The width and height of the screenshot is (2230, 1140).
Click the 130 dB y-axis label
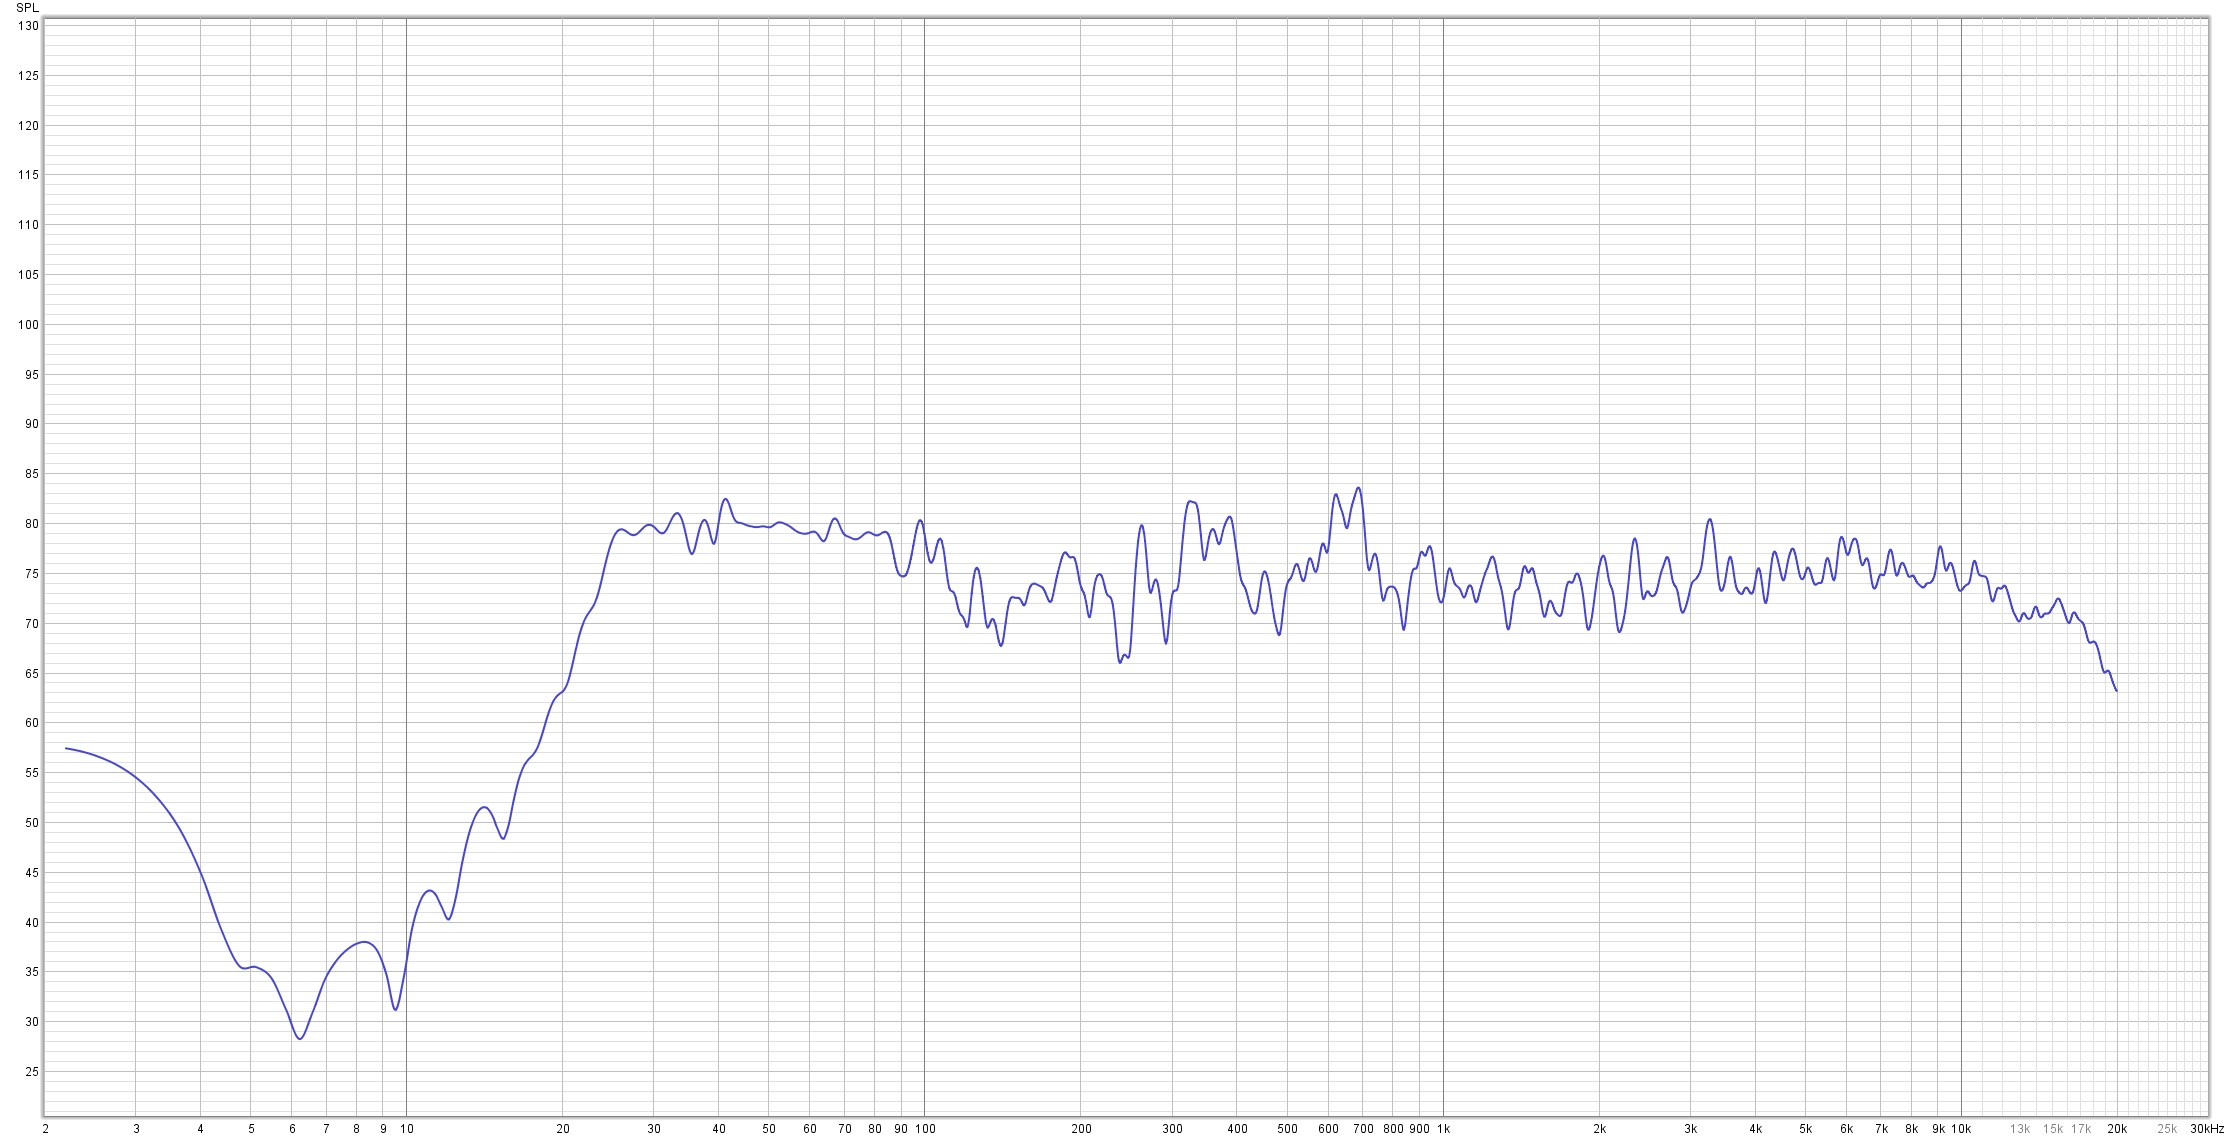[x=28, y=26]
